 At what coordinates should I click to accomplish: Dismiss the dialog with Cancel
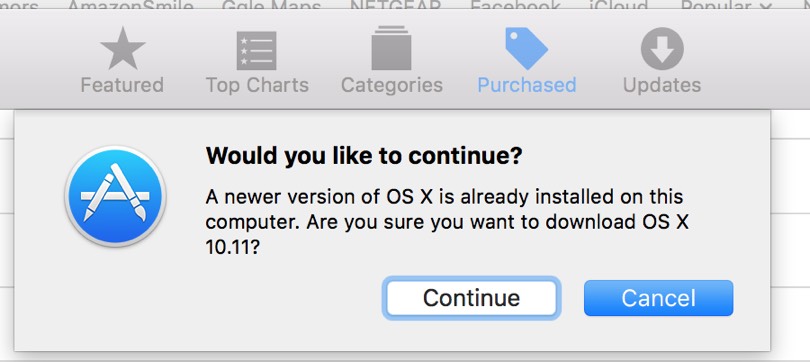tap(658, 298)
